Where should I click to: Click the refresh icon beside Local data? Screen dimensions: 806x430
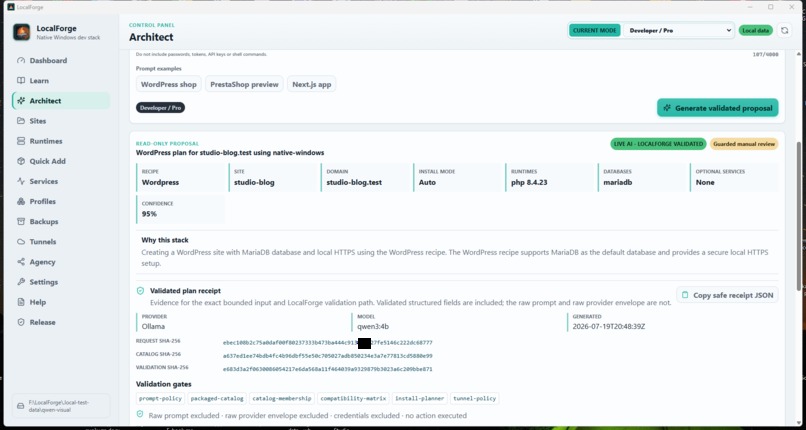click(x=784, y=30)
